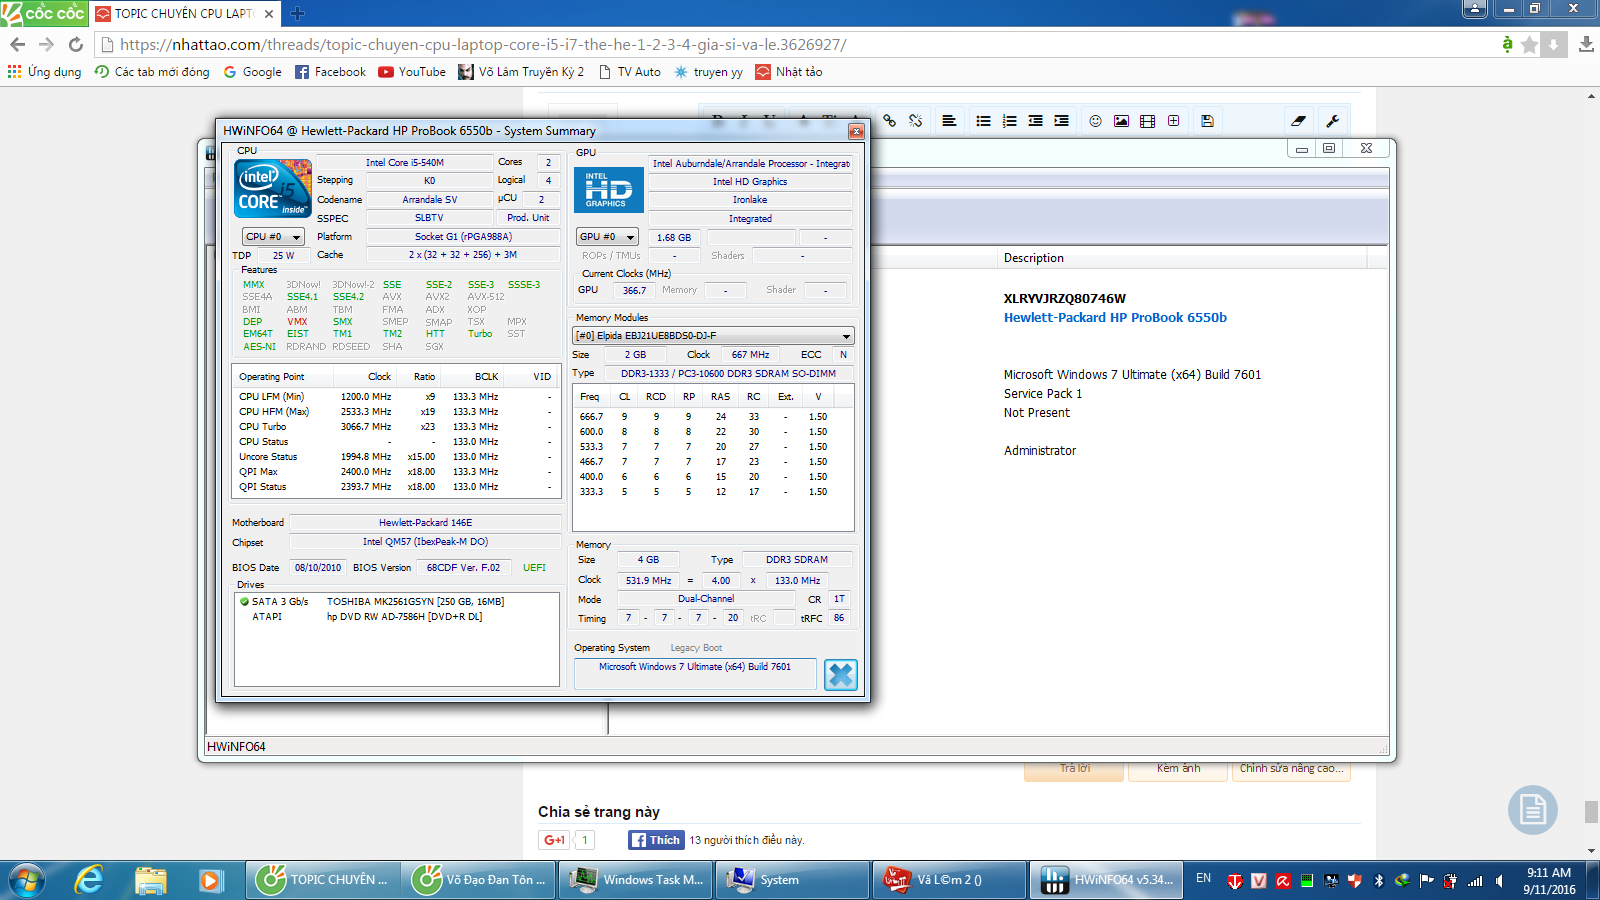Click the insert special (plus box) icon
Viewport: 1600px width, 900px height.
coord(1174,121)
